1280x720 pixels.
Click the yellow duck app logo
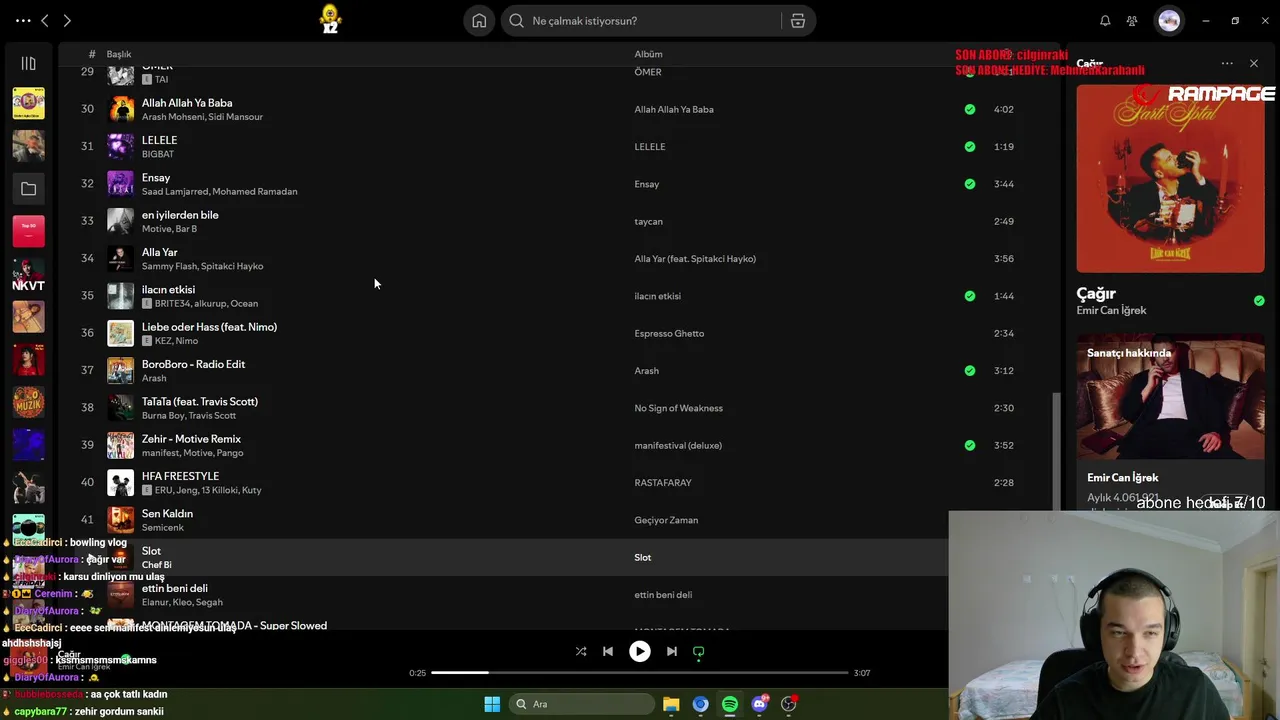coord(330,19)
